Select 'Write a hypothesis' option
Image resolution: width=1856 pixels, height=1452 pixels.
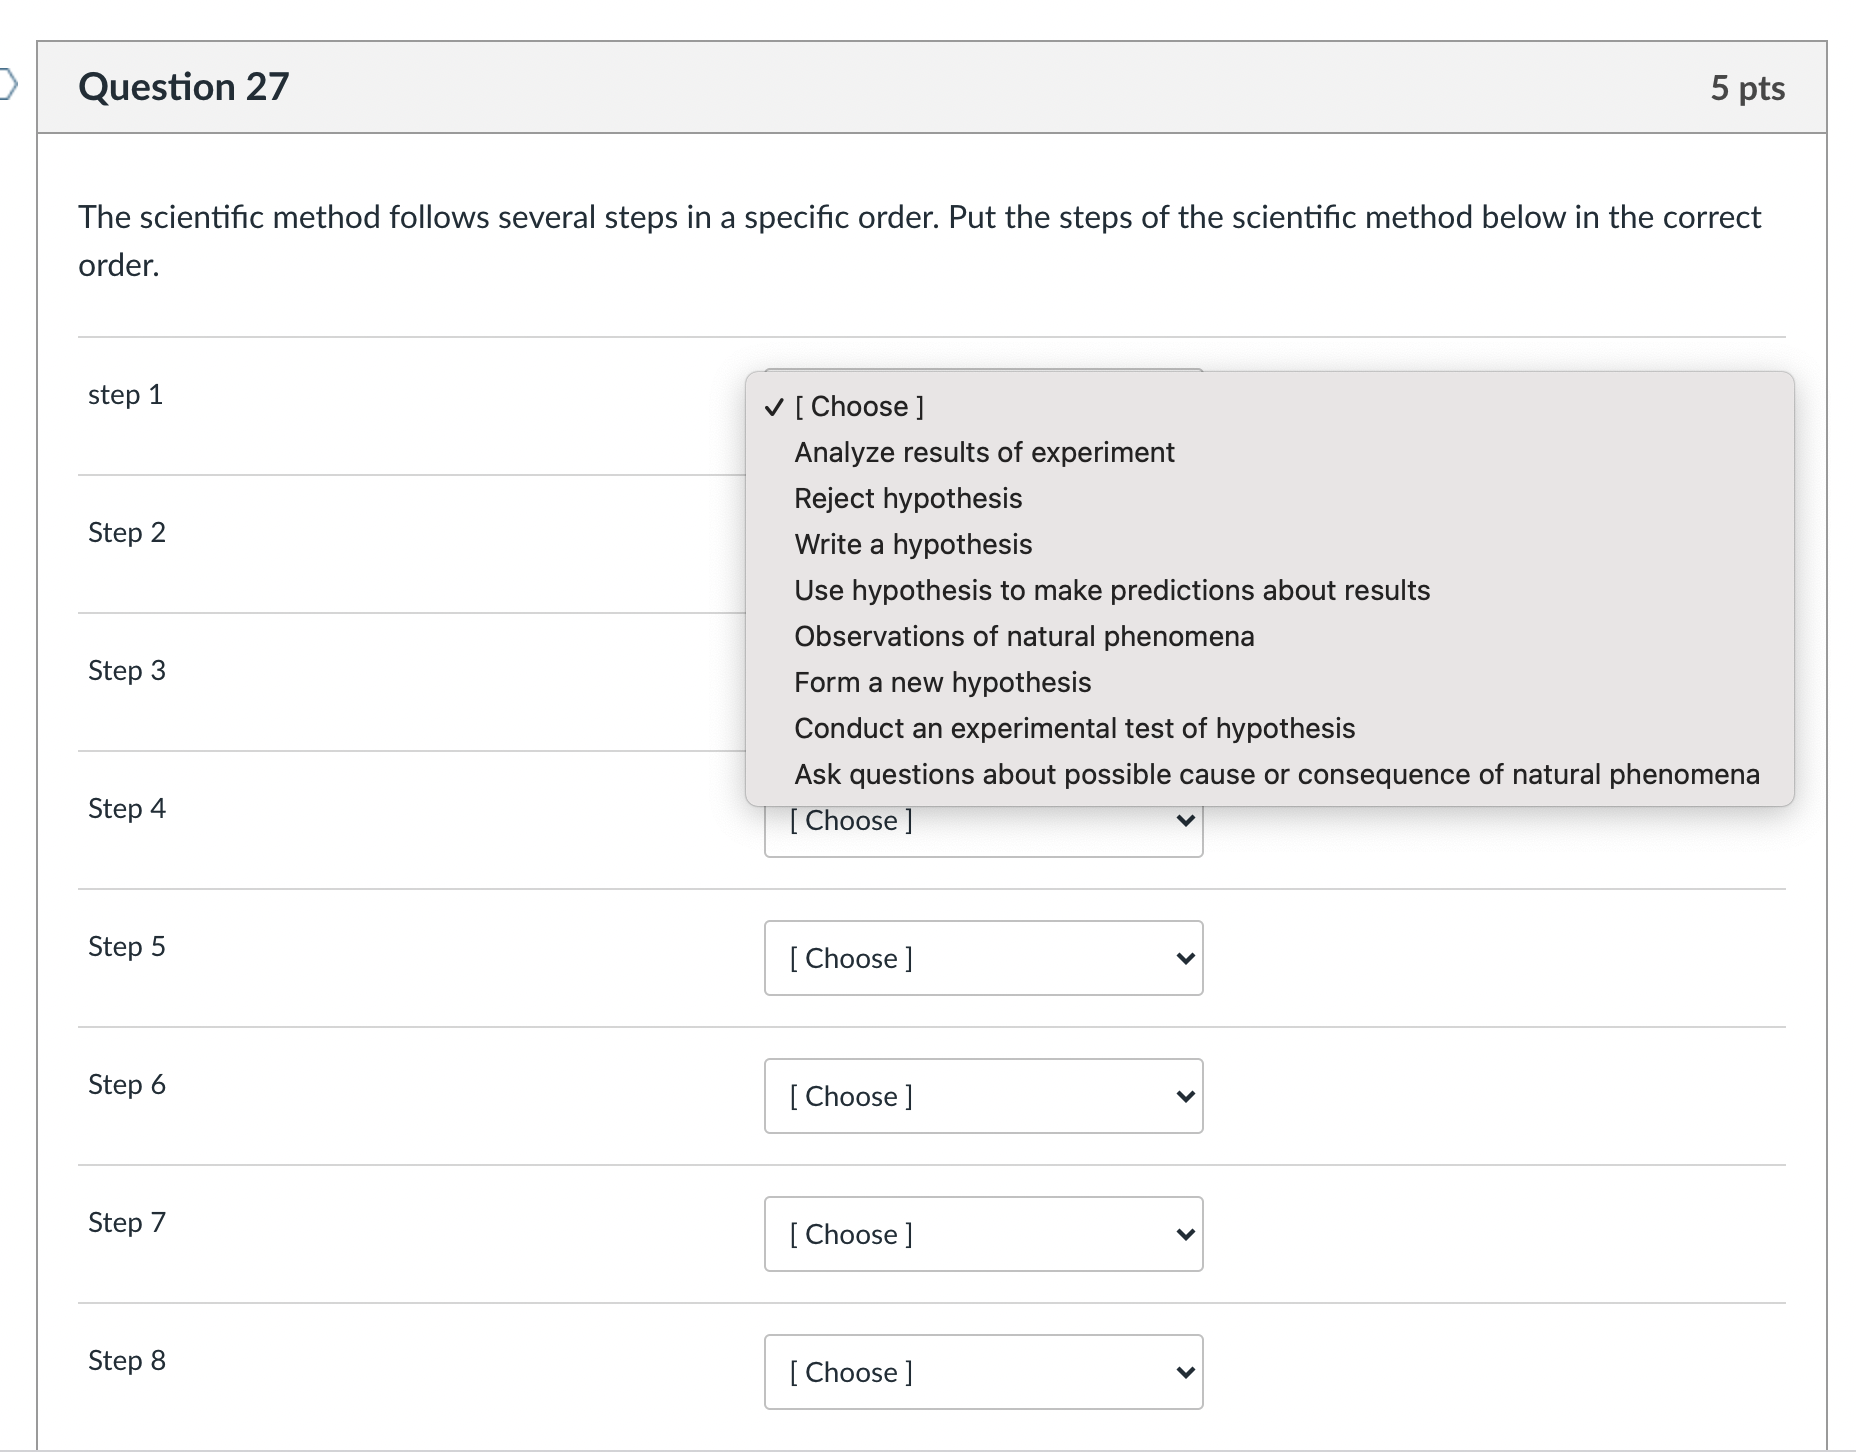[x=912, y=543]
